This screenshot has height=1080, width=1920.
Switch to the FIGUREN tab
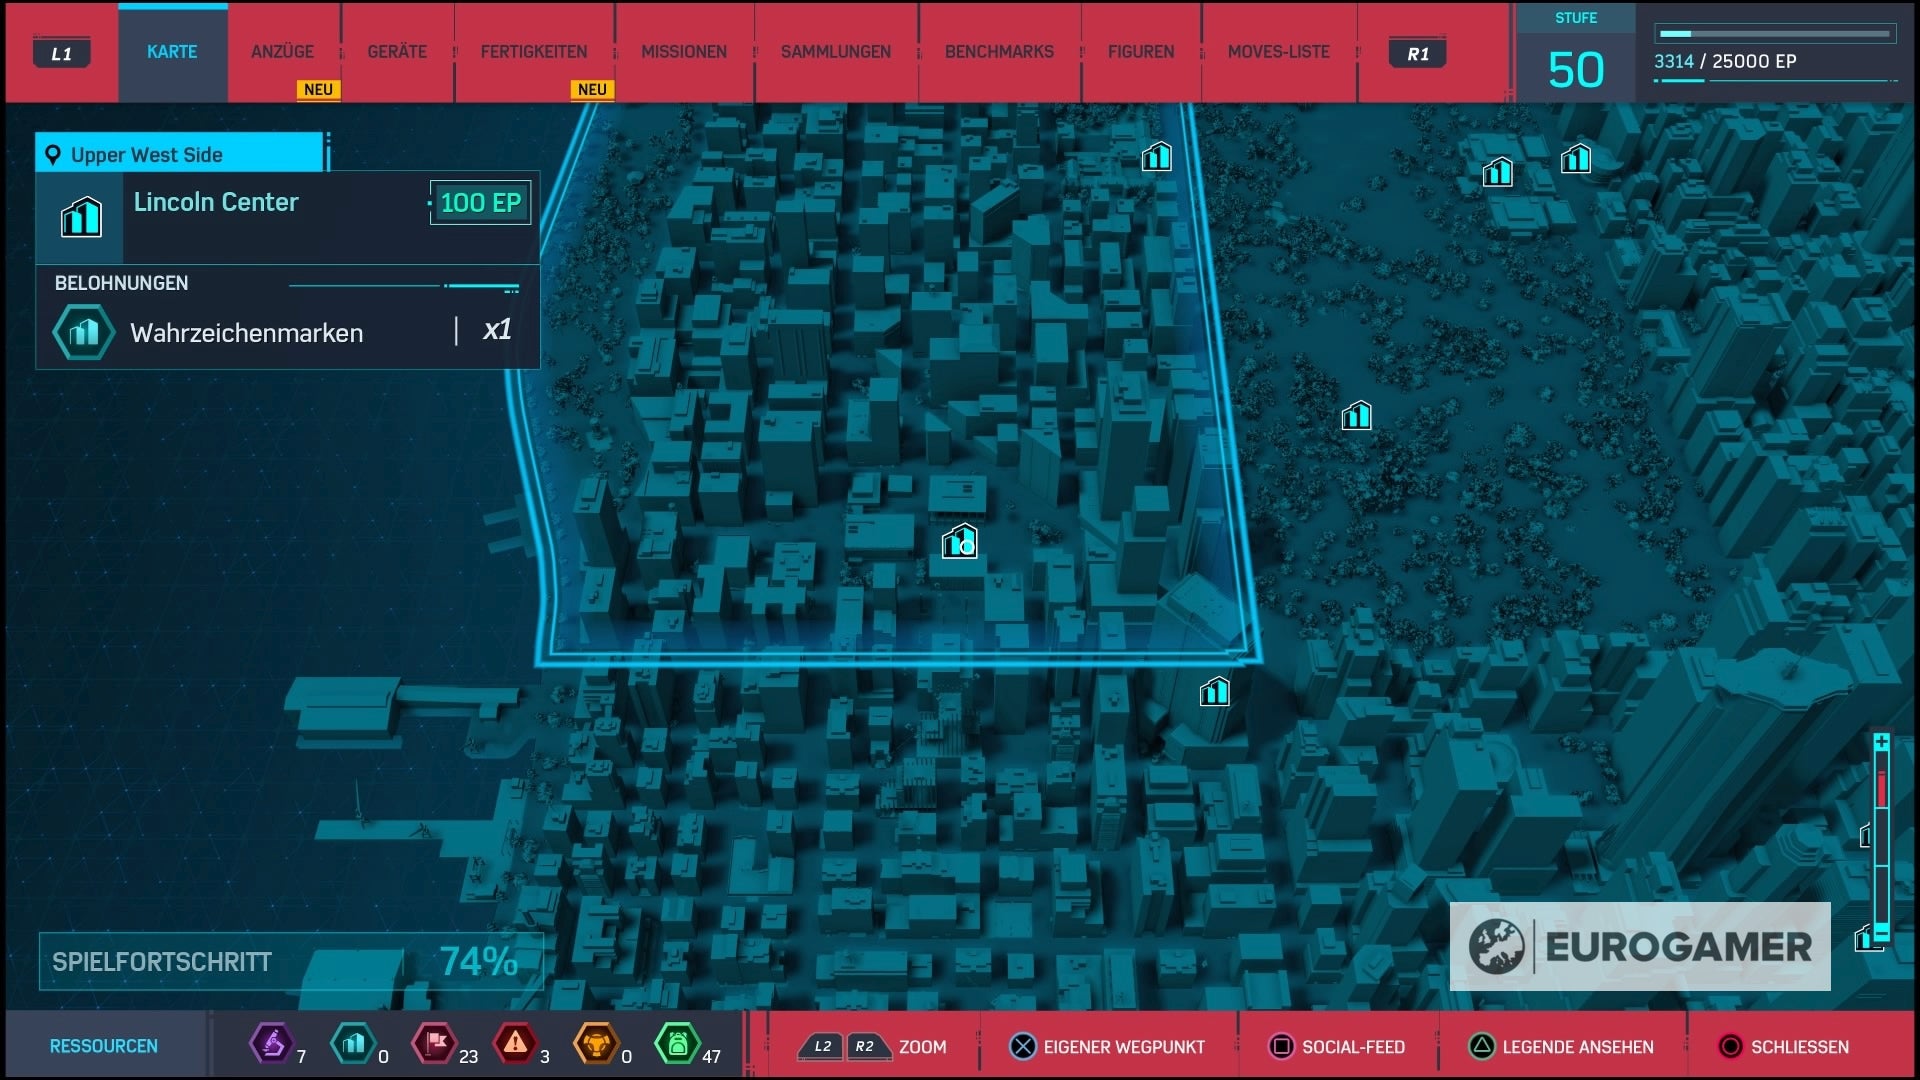pos(1141,52)
